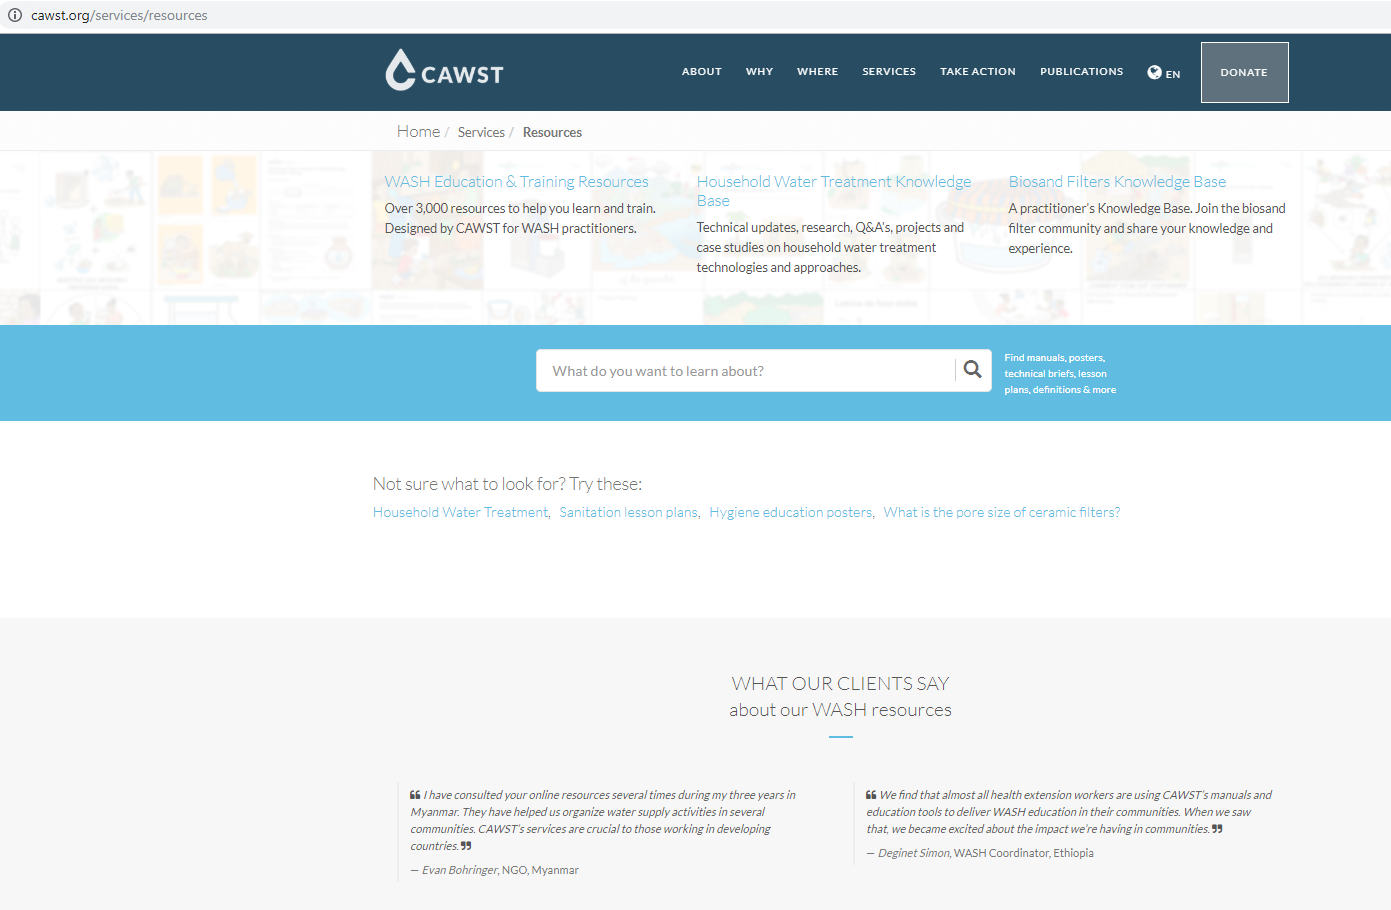
Task: Click 'Technical updates, research, Q&A's' description
Action: click(831, 247)
